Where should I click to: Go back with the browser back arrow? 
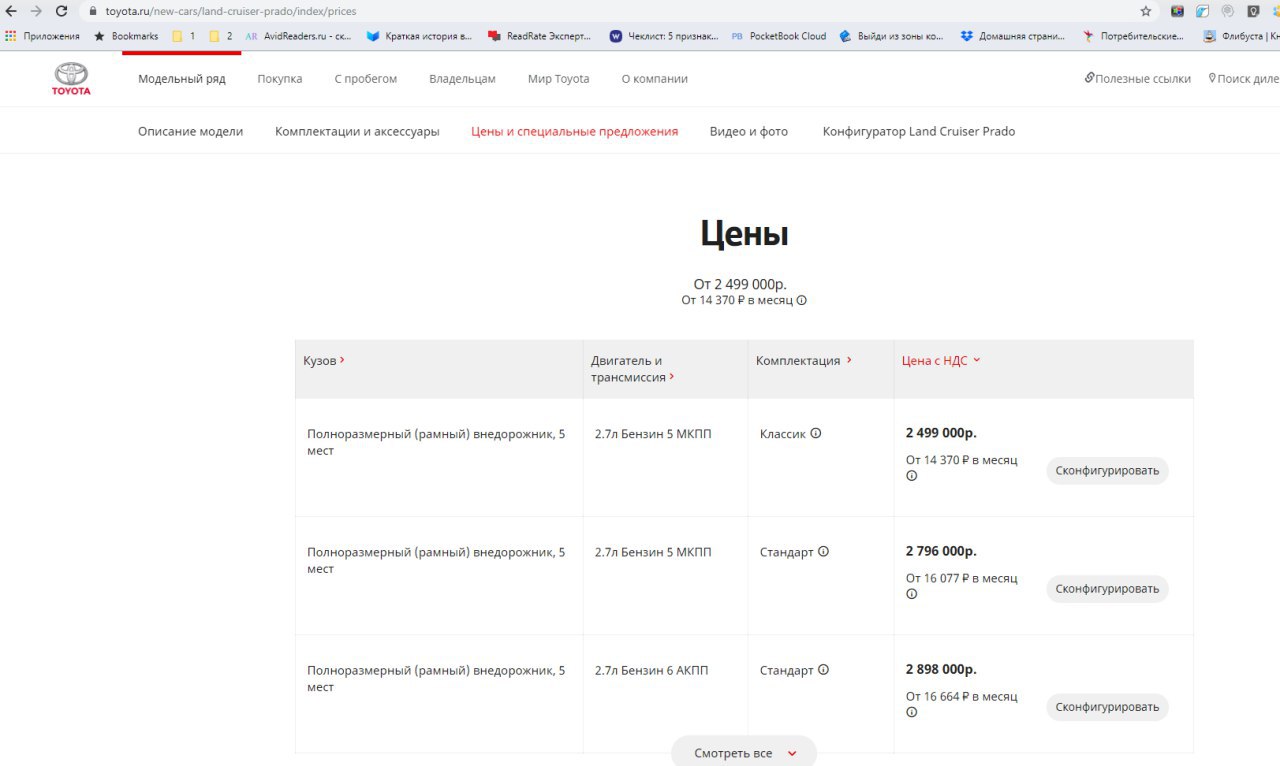(11, 11)
